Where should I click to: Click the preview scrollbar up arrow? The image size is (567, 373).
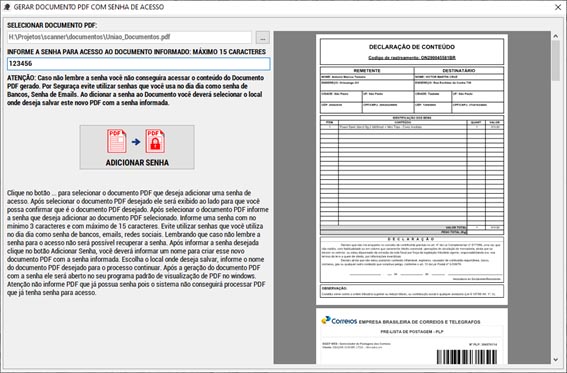[555, 36]
